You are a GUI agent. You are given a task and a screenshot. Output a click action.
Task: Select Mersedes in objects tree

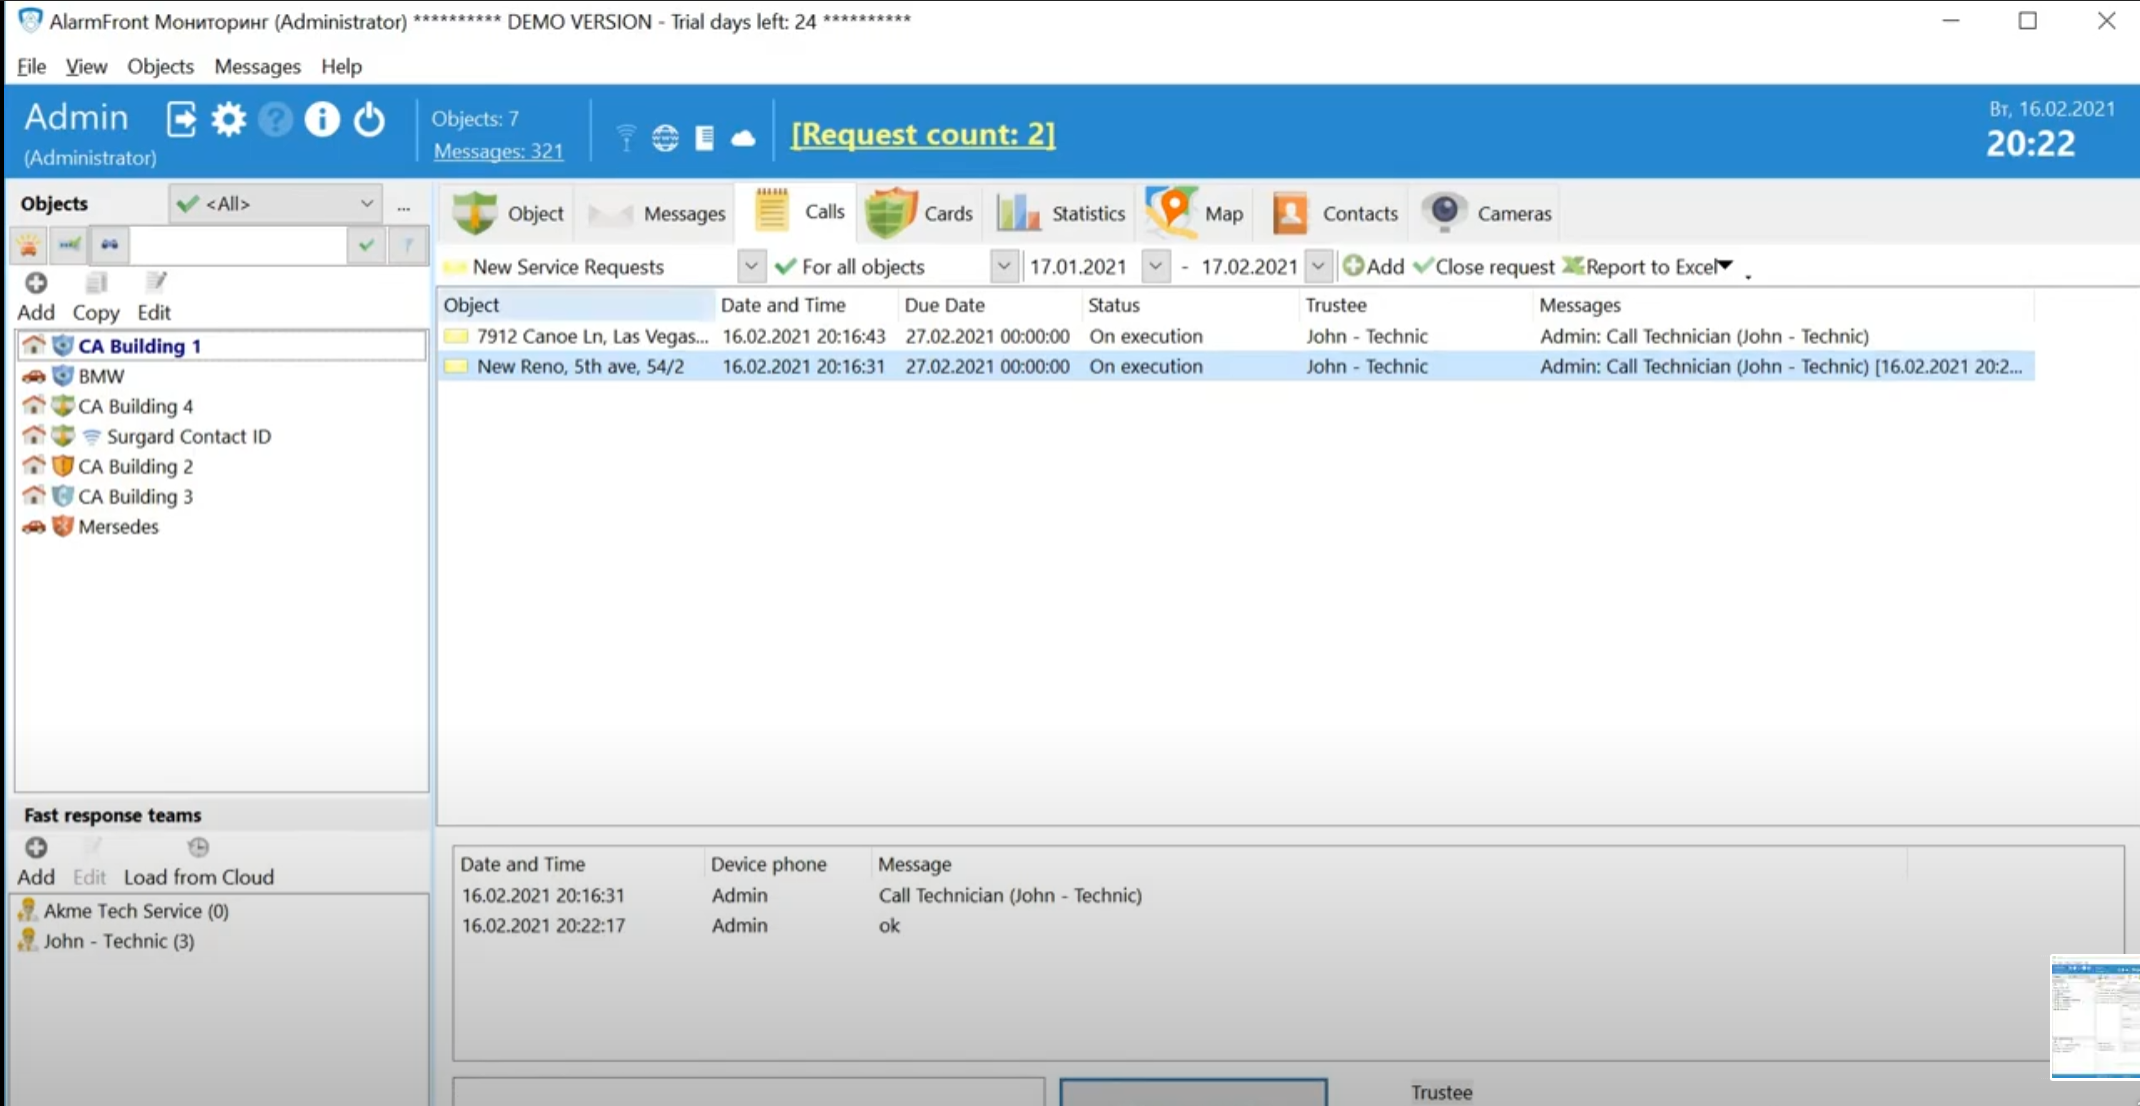tap(118, 526)
